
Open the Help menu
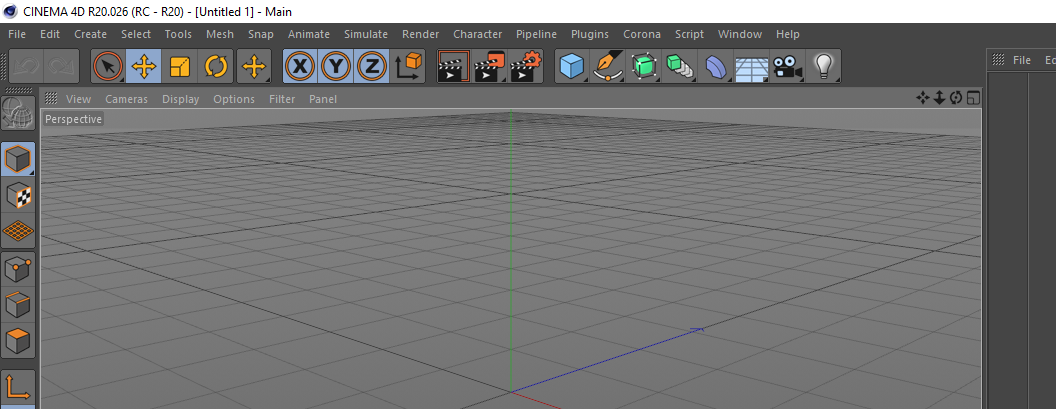[787, 34]
